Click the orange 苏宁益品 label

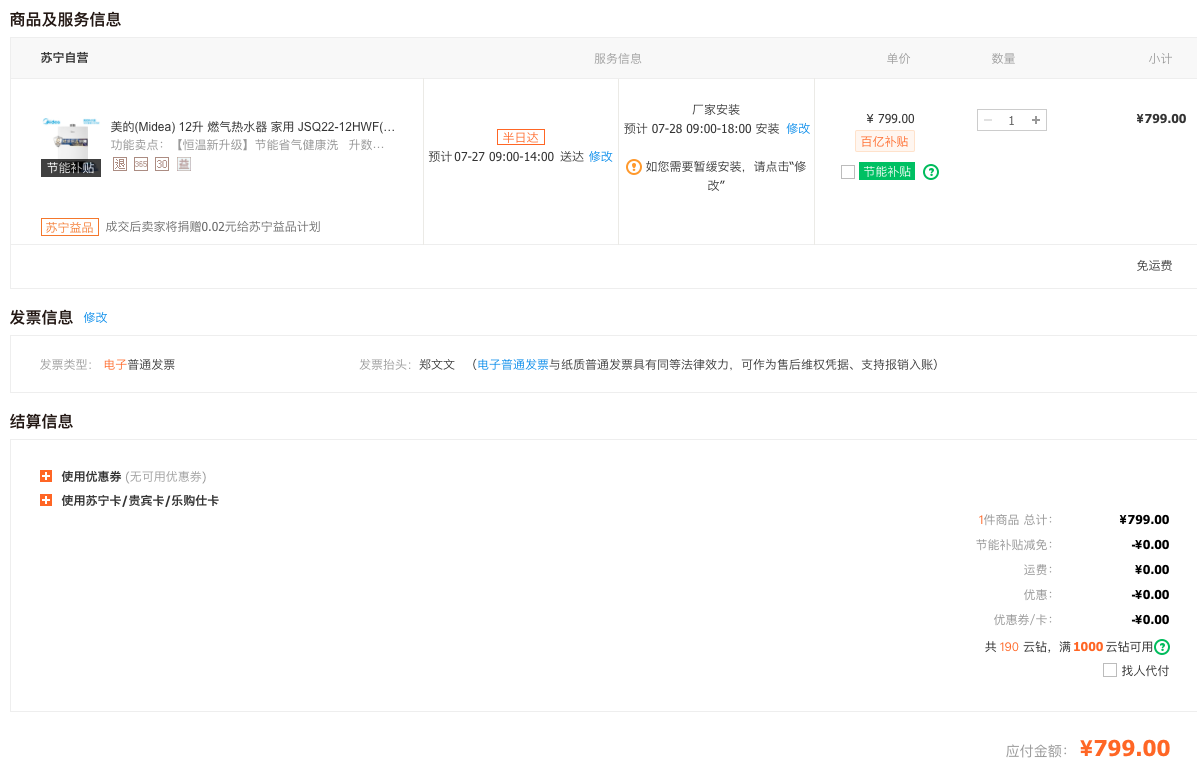[x=69, y=227]
